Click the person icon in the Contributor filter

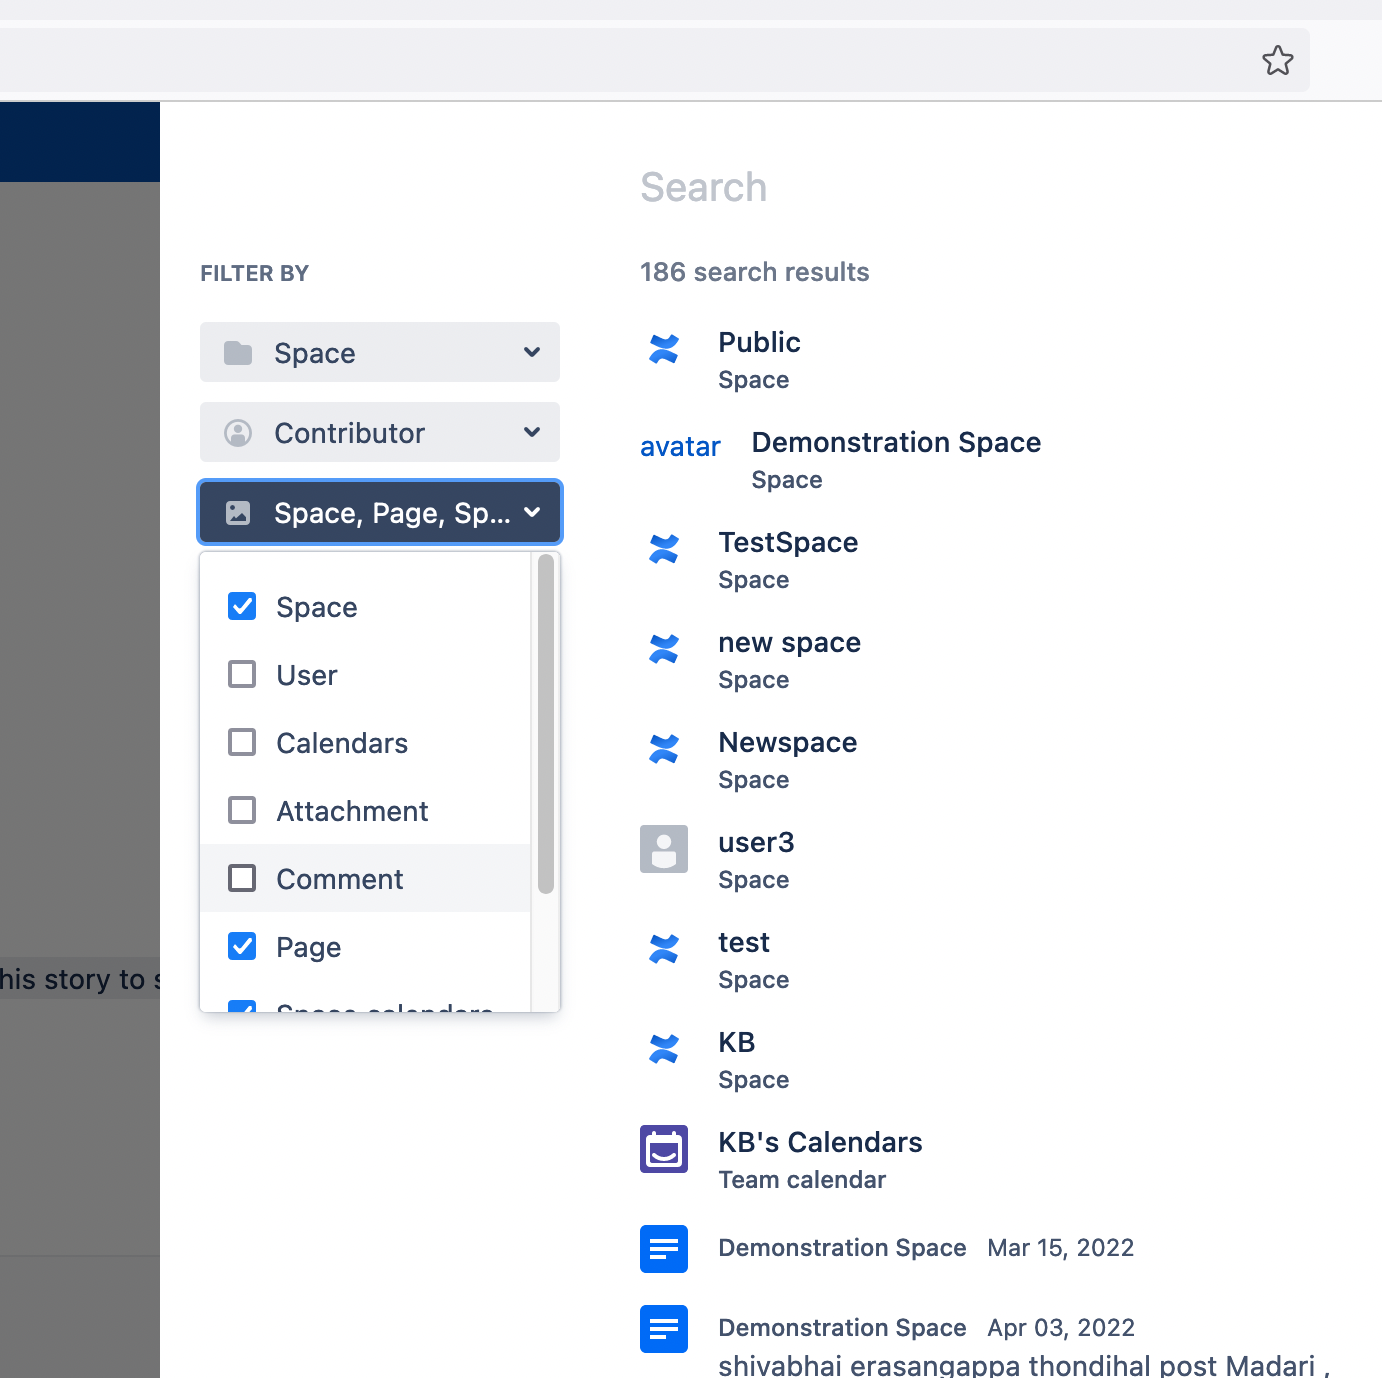pyautogui.click(x=239, y=432)
